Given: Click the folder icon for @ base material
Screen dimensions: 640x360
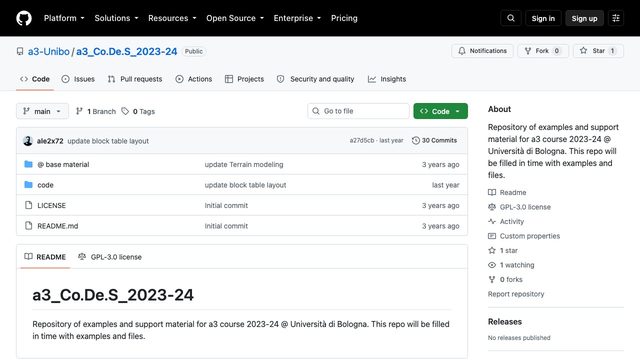Looking at the screenshot, I should [x=28, y=164].
